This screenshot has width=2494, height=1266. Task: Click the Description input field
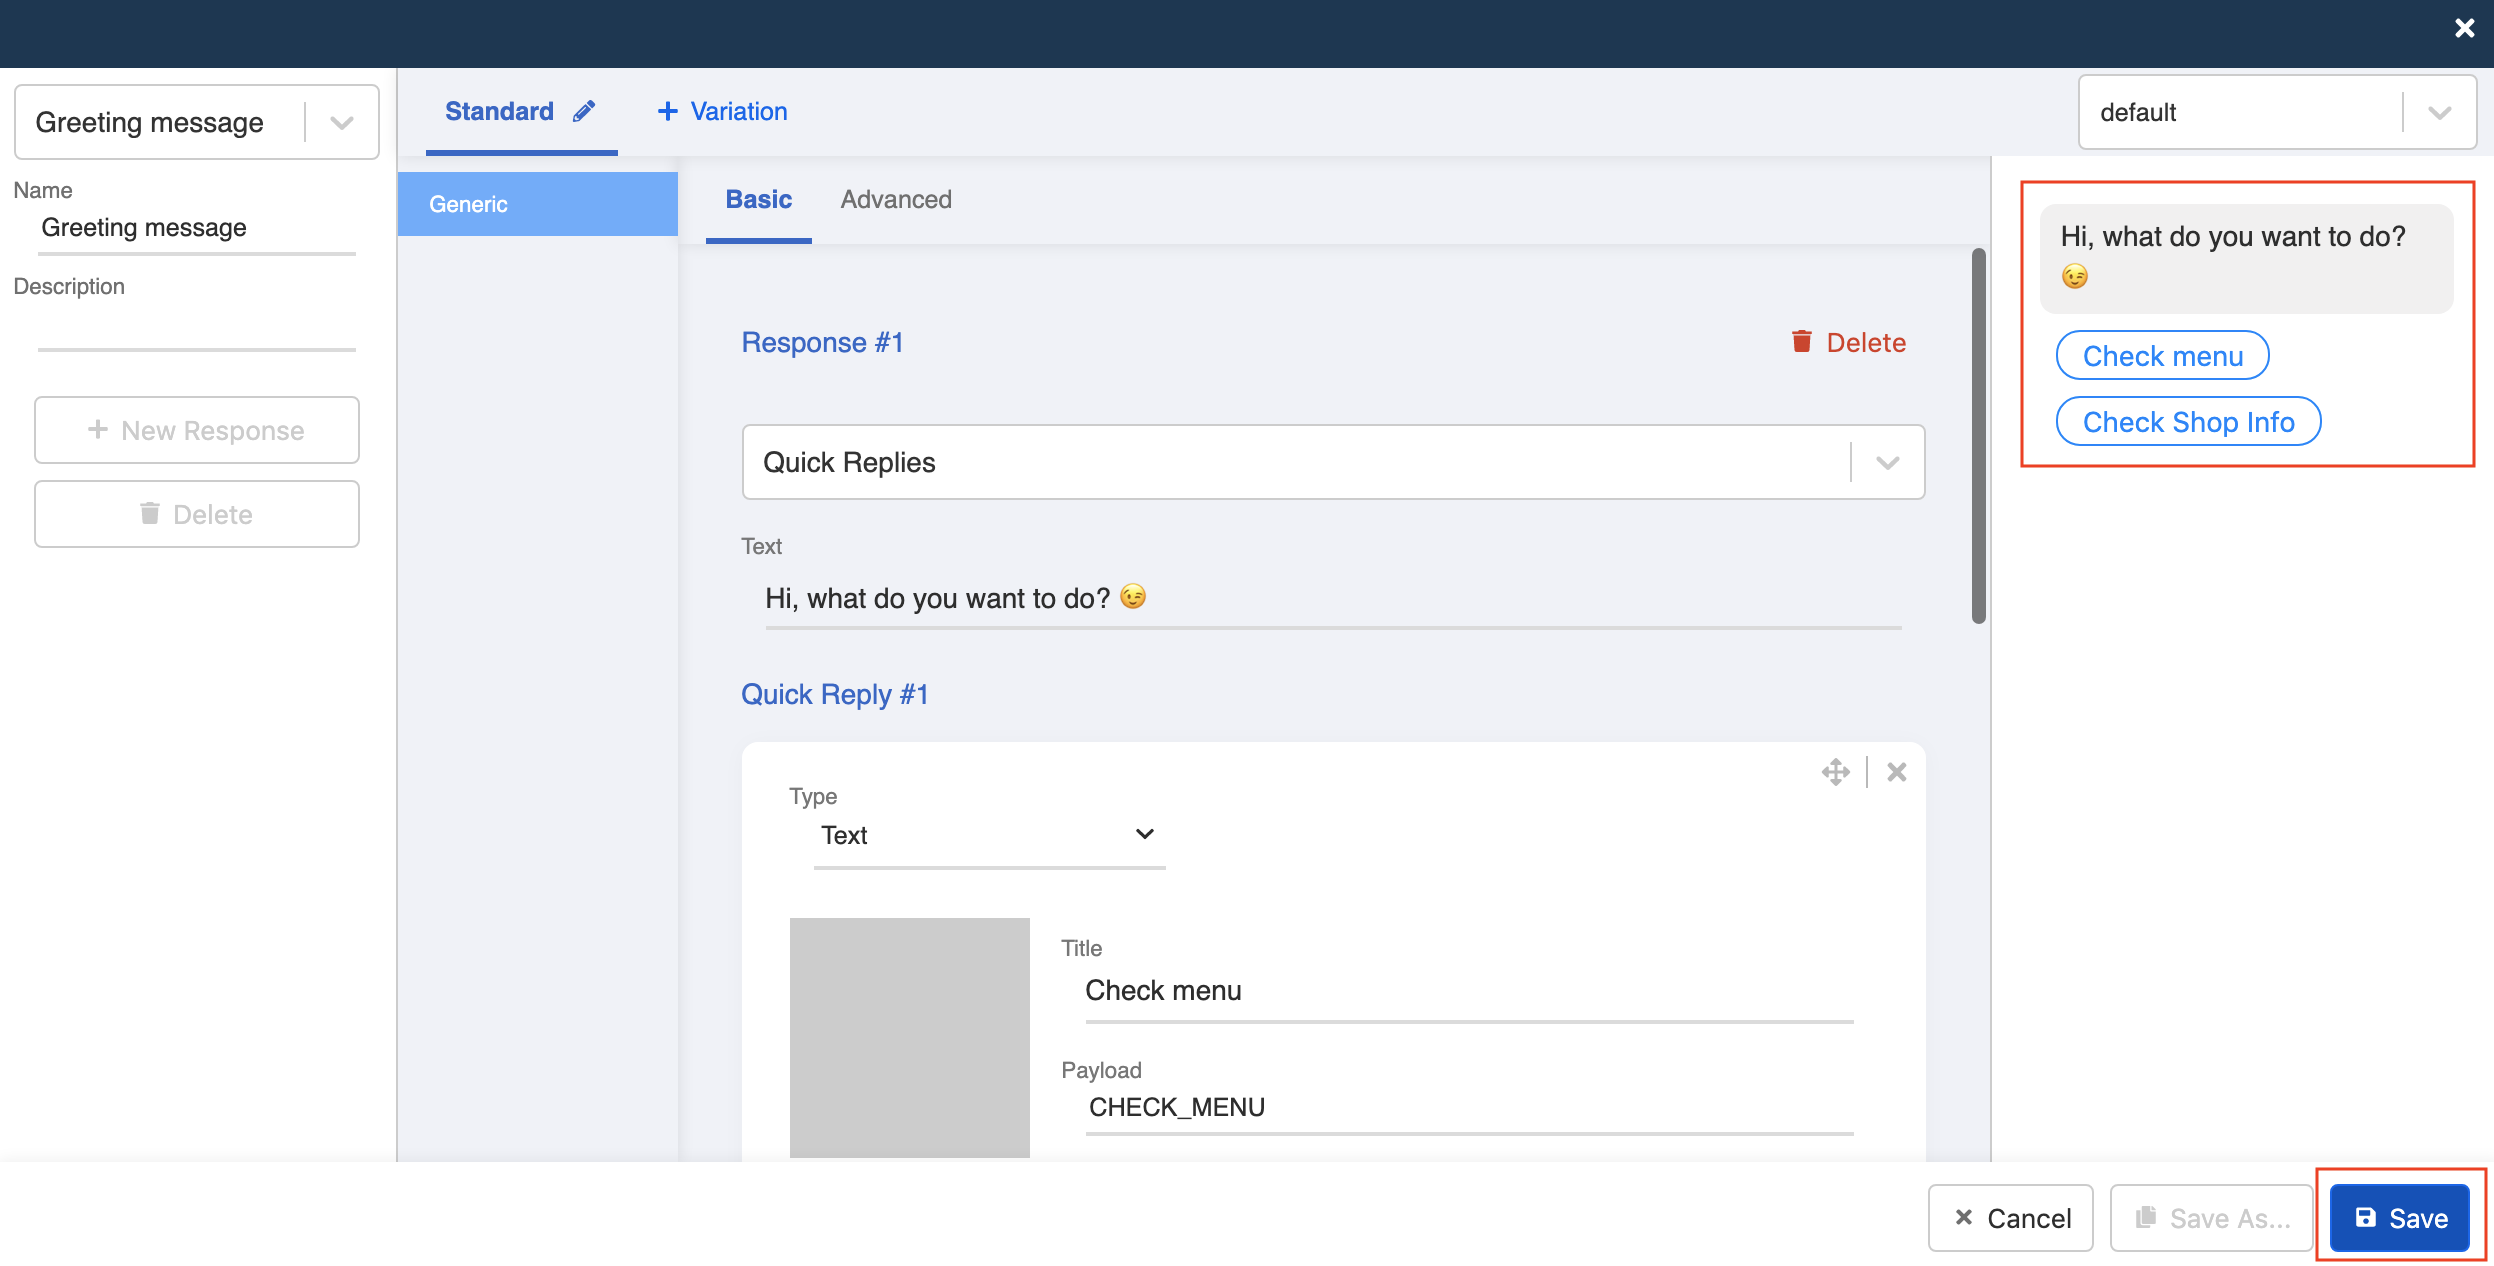(197, 326)
